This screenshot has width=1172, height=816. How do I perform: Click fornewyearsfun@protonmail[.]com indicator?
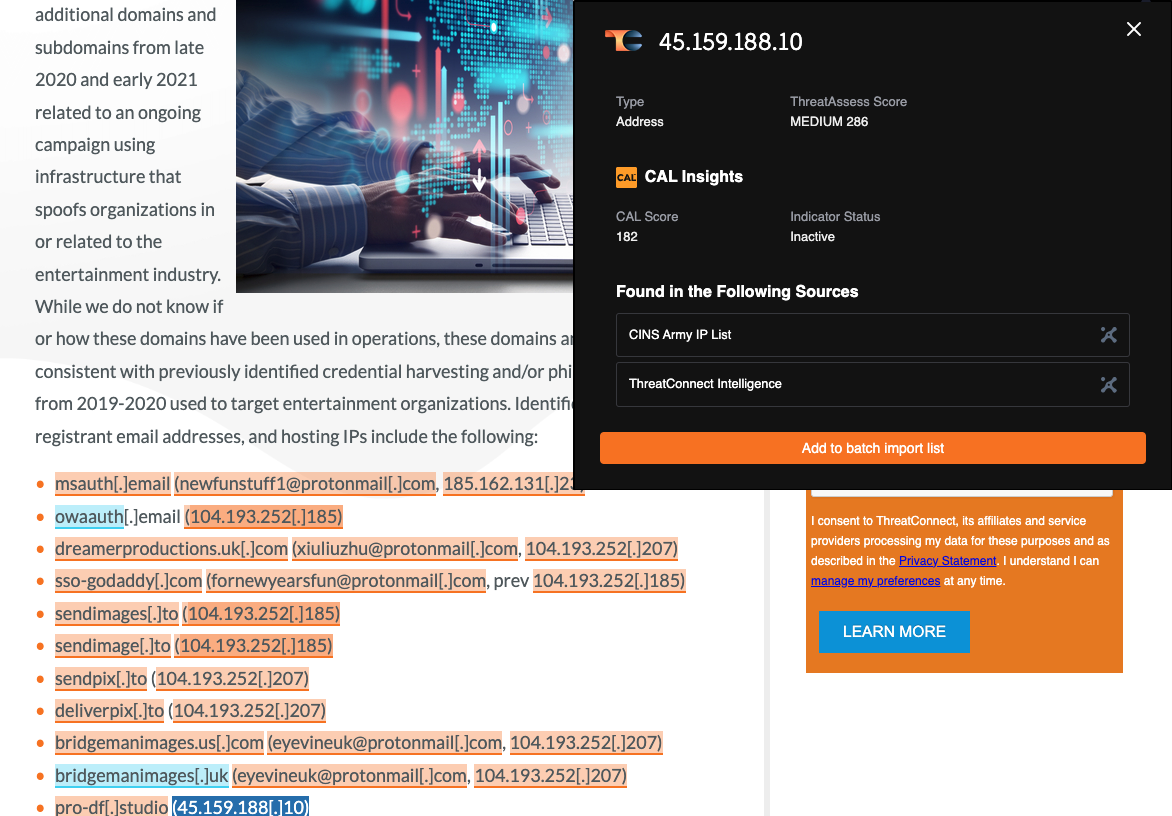click(x=346, y=581)
